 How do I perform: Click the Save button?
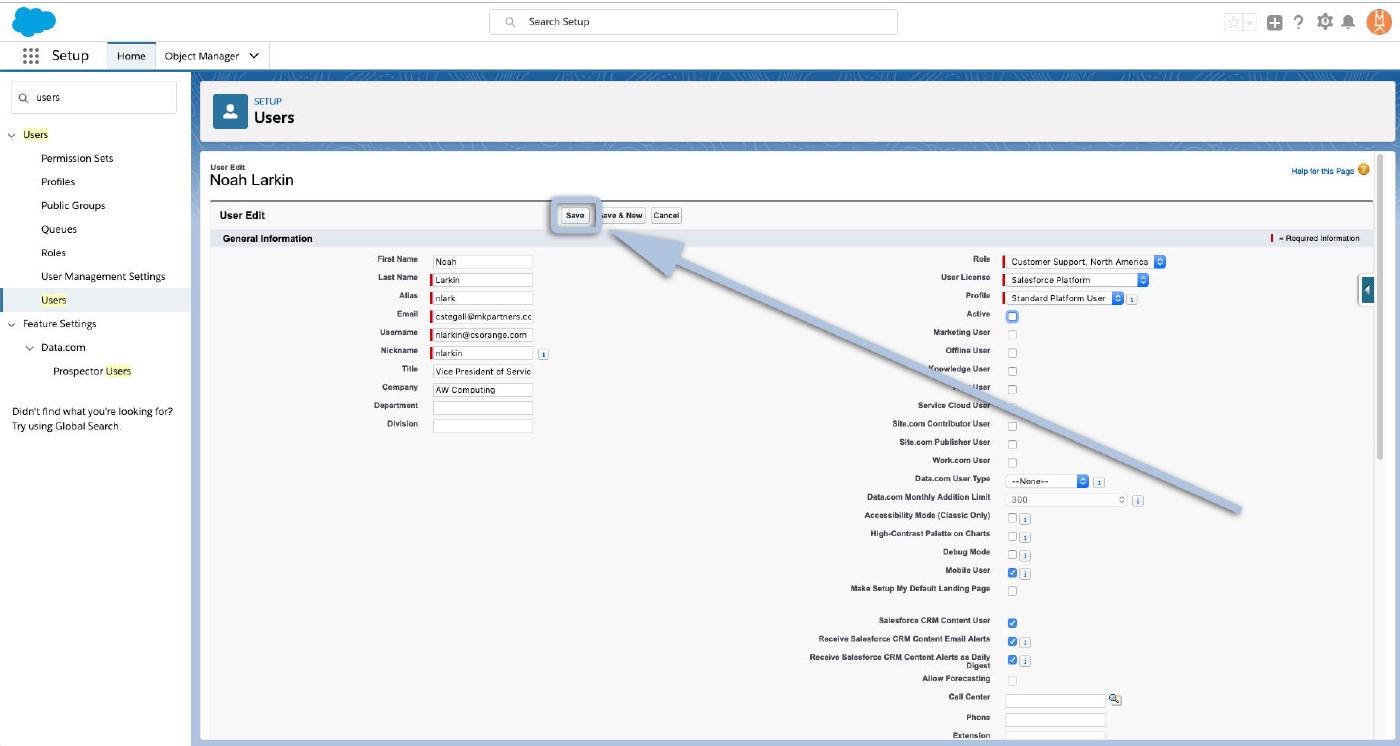click(575, 215)
